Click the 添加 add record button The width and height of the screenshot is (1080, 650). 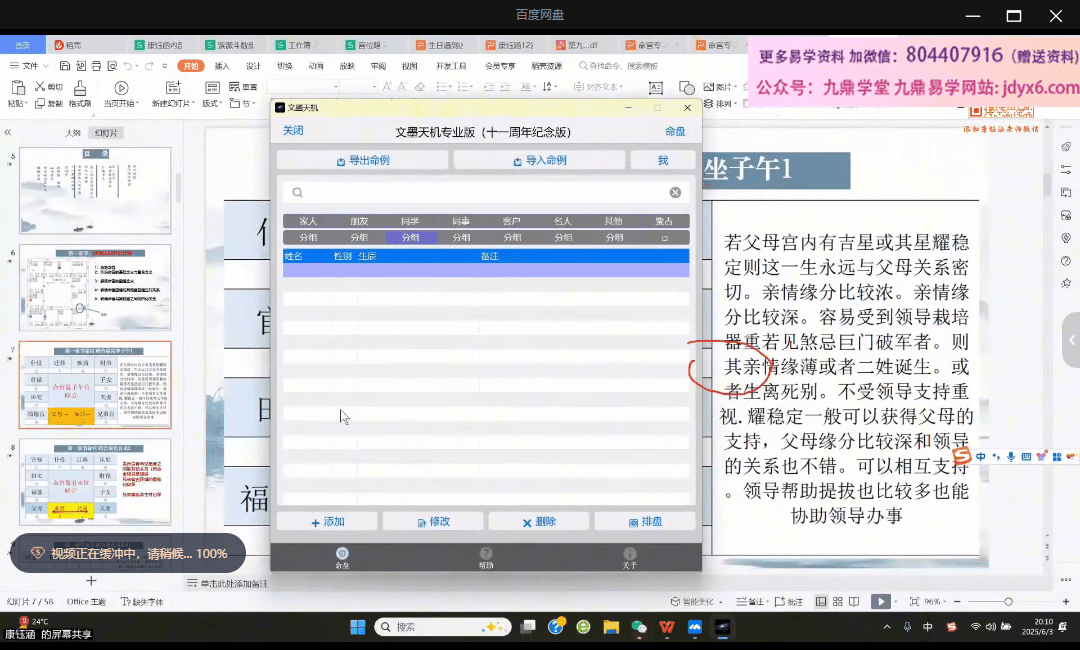[327, 522]
